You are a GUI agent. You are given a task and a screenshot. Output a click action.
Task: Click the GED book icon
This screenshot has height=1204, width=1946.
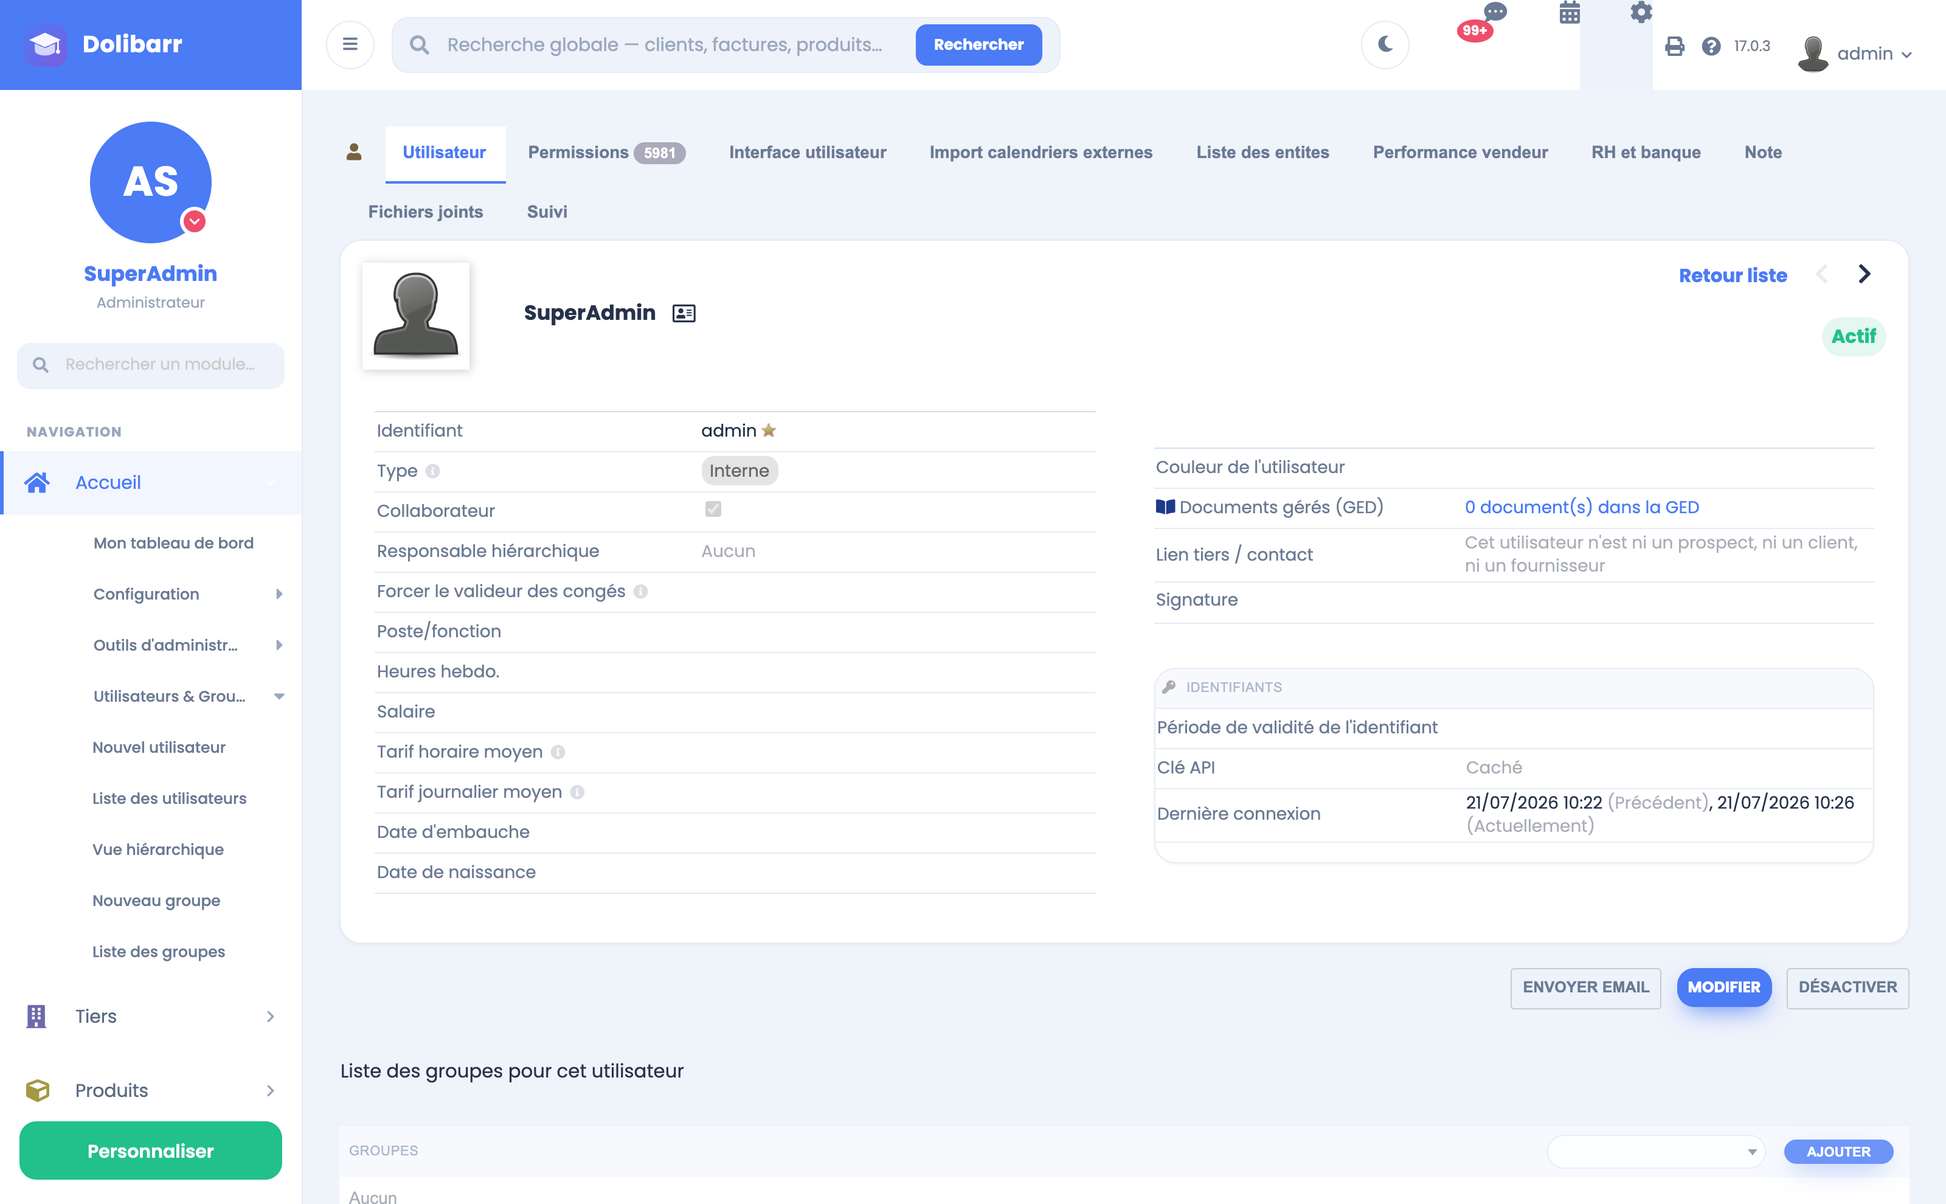[1165, 507]
